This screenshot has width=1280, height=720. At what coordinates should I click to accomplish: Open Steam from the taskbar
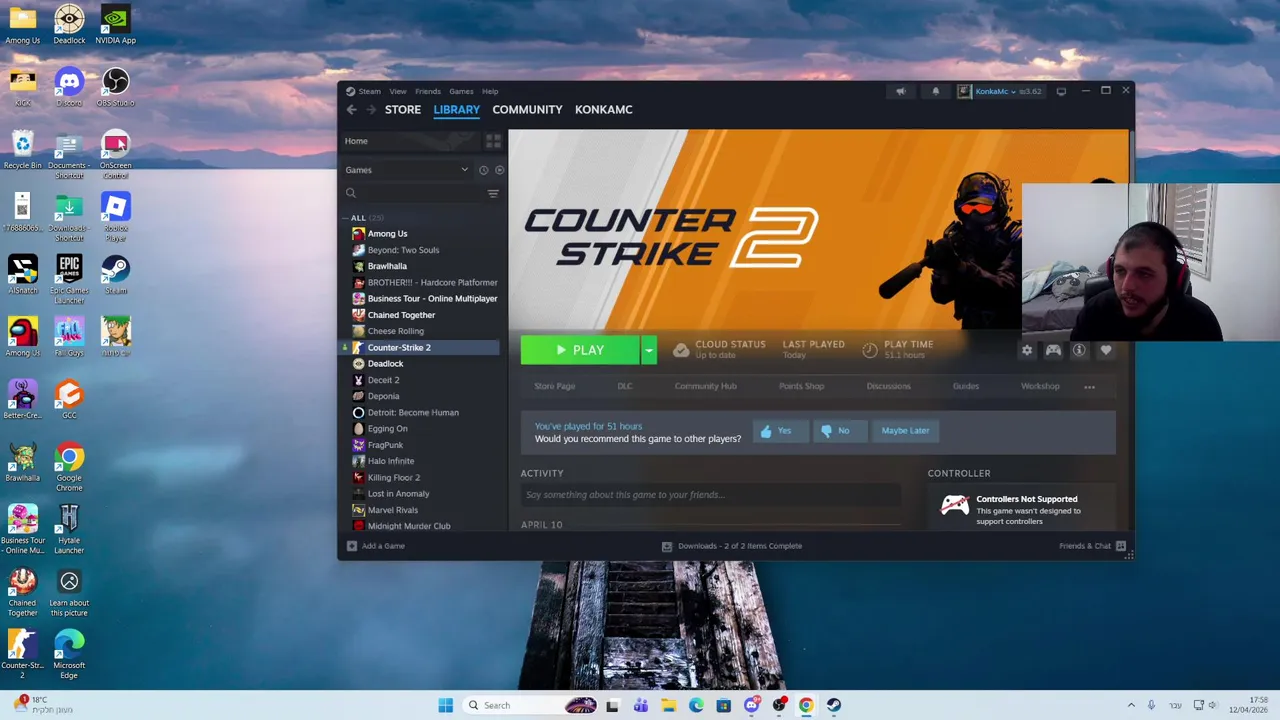[833, 705]
